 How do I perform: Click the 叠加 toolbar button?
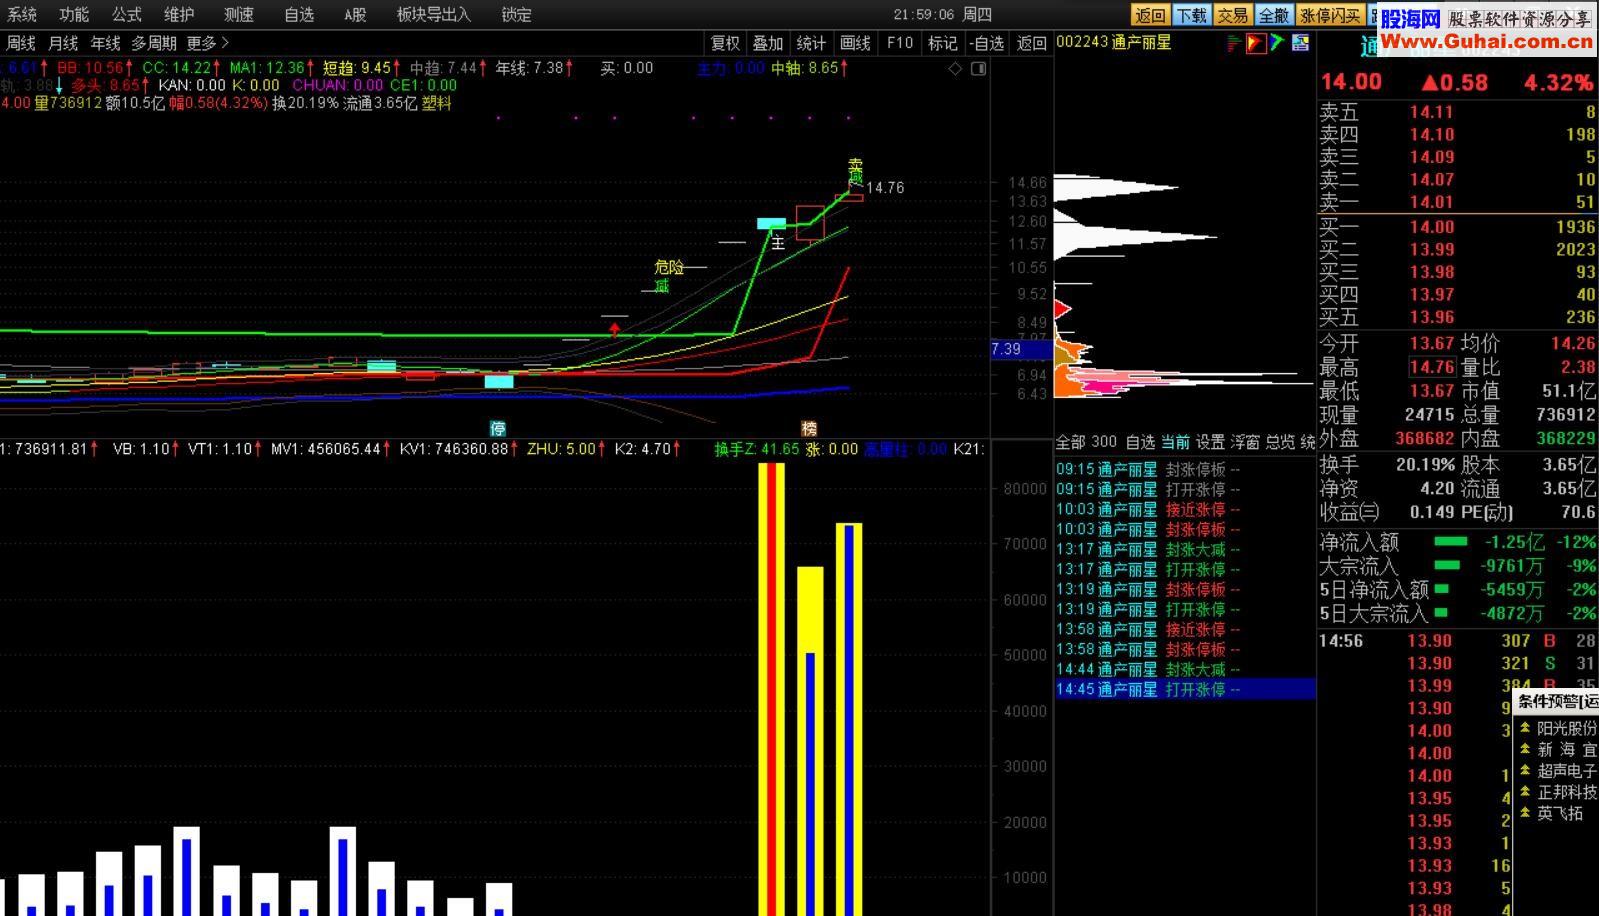coord(768,43)
